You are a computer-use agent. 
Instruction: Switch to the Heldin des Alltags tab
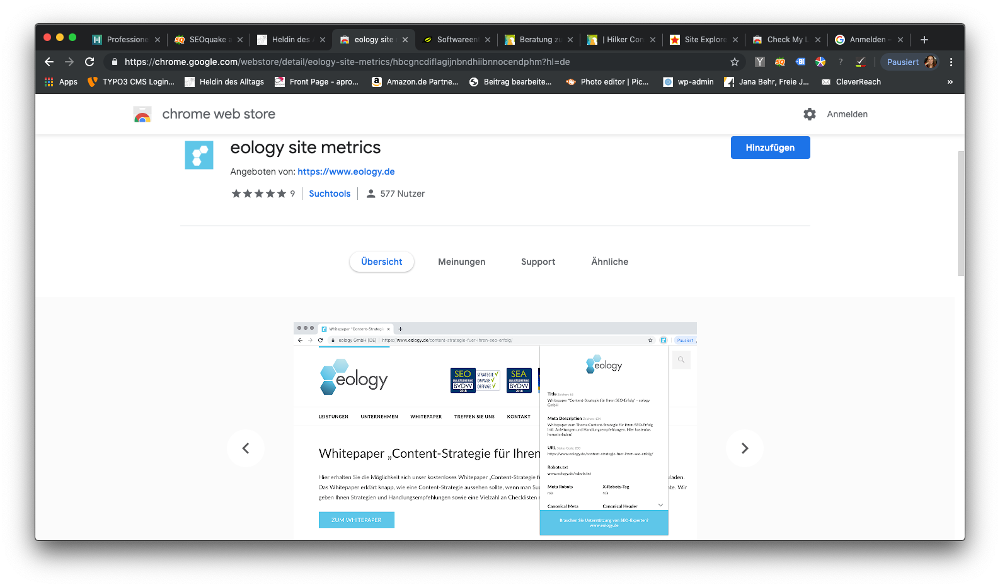[291, 40]
